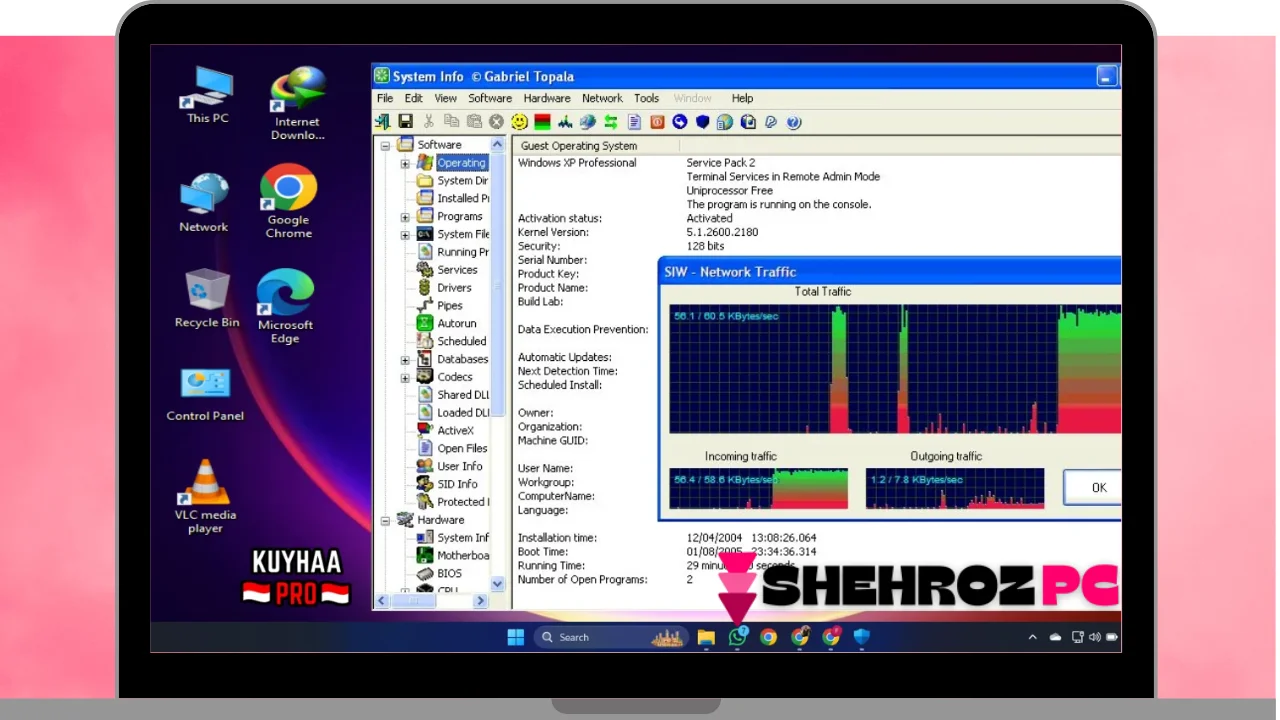Click the dark blue shield toolbar icon
The width and height of the screenshot is (1280, 720).
click(702, 122)
